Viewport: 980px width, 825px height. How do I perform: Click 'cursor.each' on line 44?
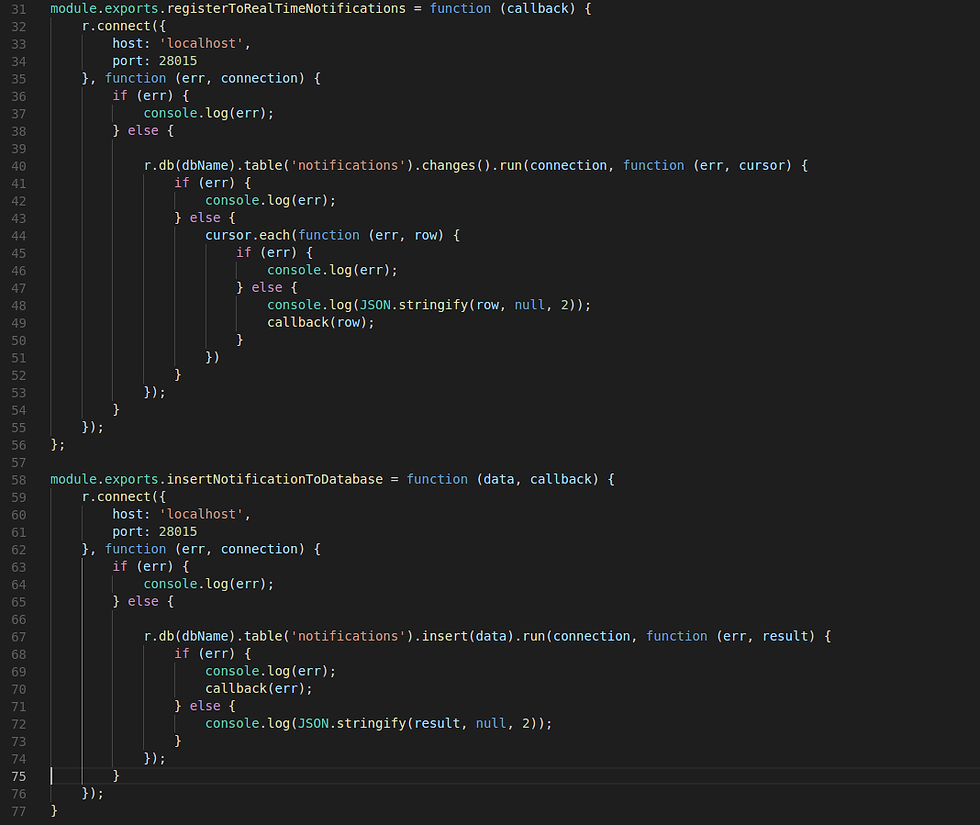coord(248,236)
